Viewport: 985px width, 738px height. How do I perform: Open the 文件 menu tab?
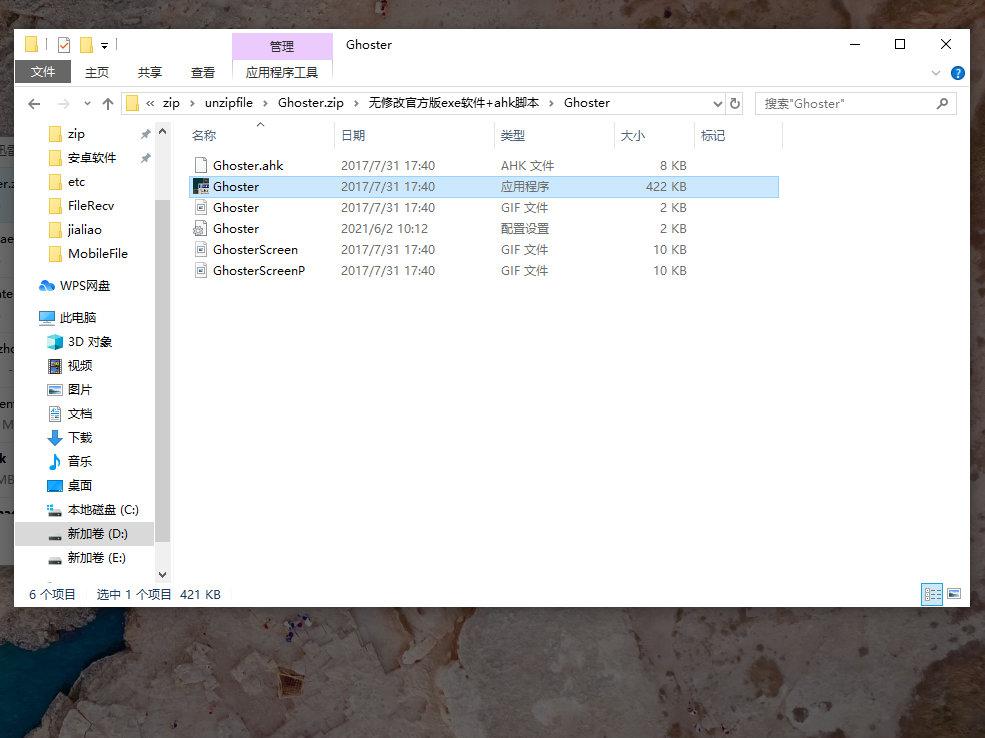tap(43, 72)
